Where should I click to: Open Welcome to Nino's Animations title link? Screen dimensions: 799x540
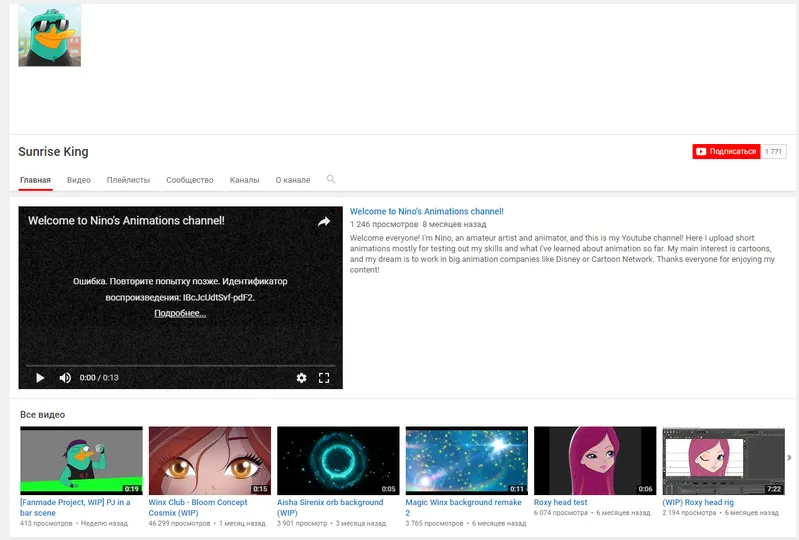tap(426, 212)
